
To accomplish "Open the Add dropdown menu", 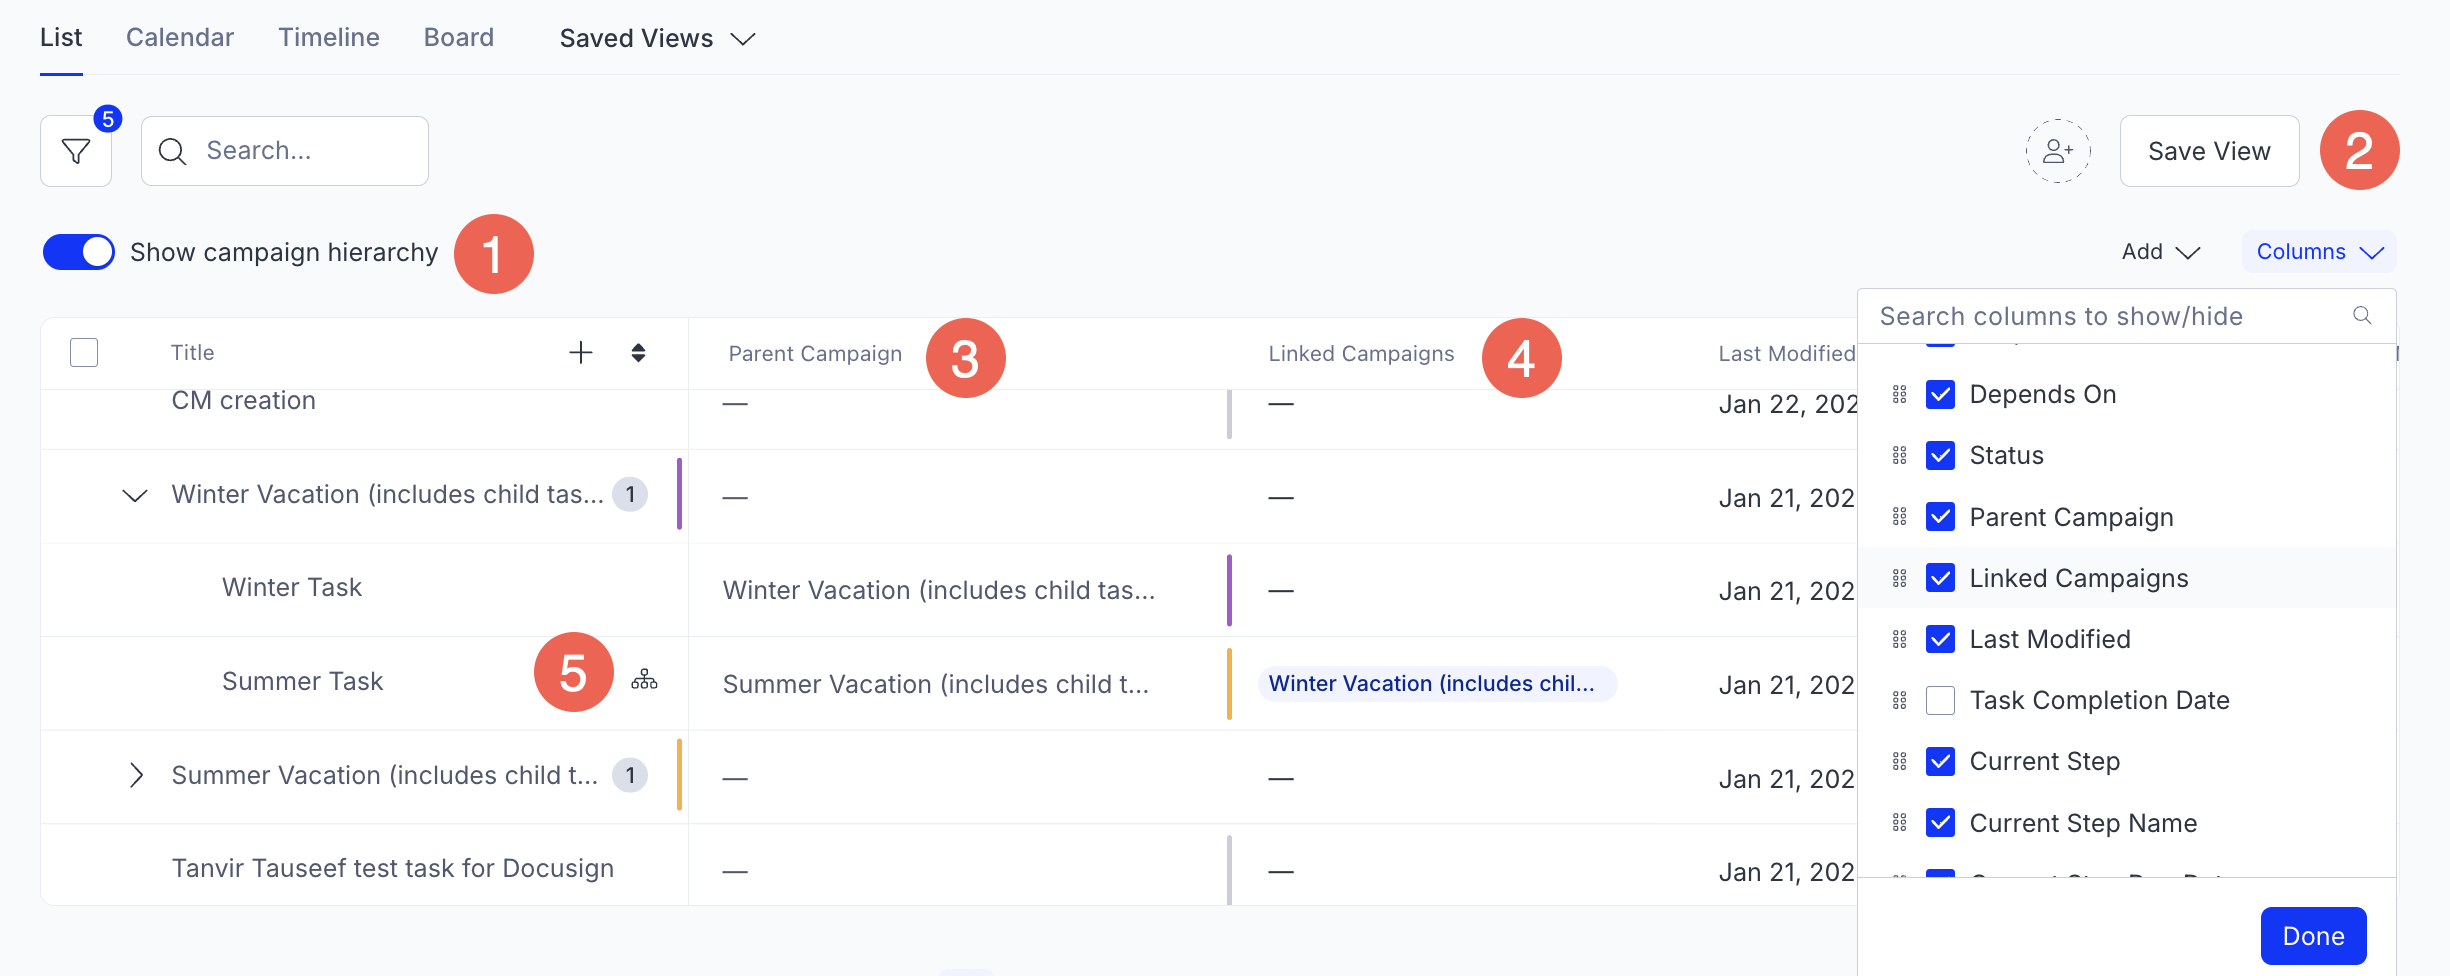I will (2160, 252).
